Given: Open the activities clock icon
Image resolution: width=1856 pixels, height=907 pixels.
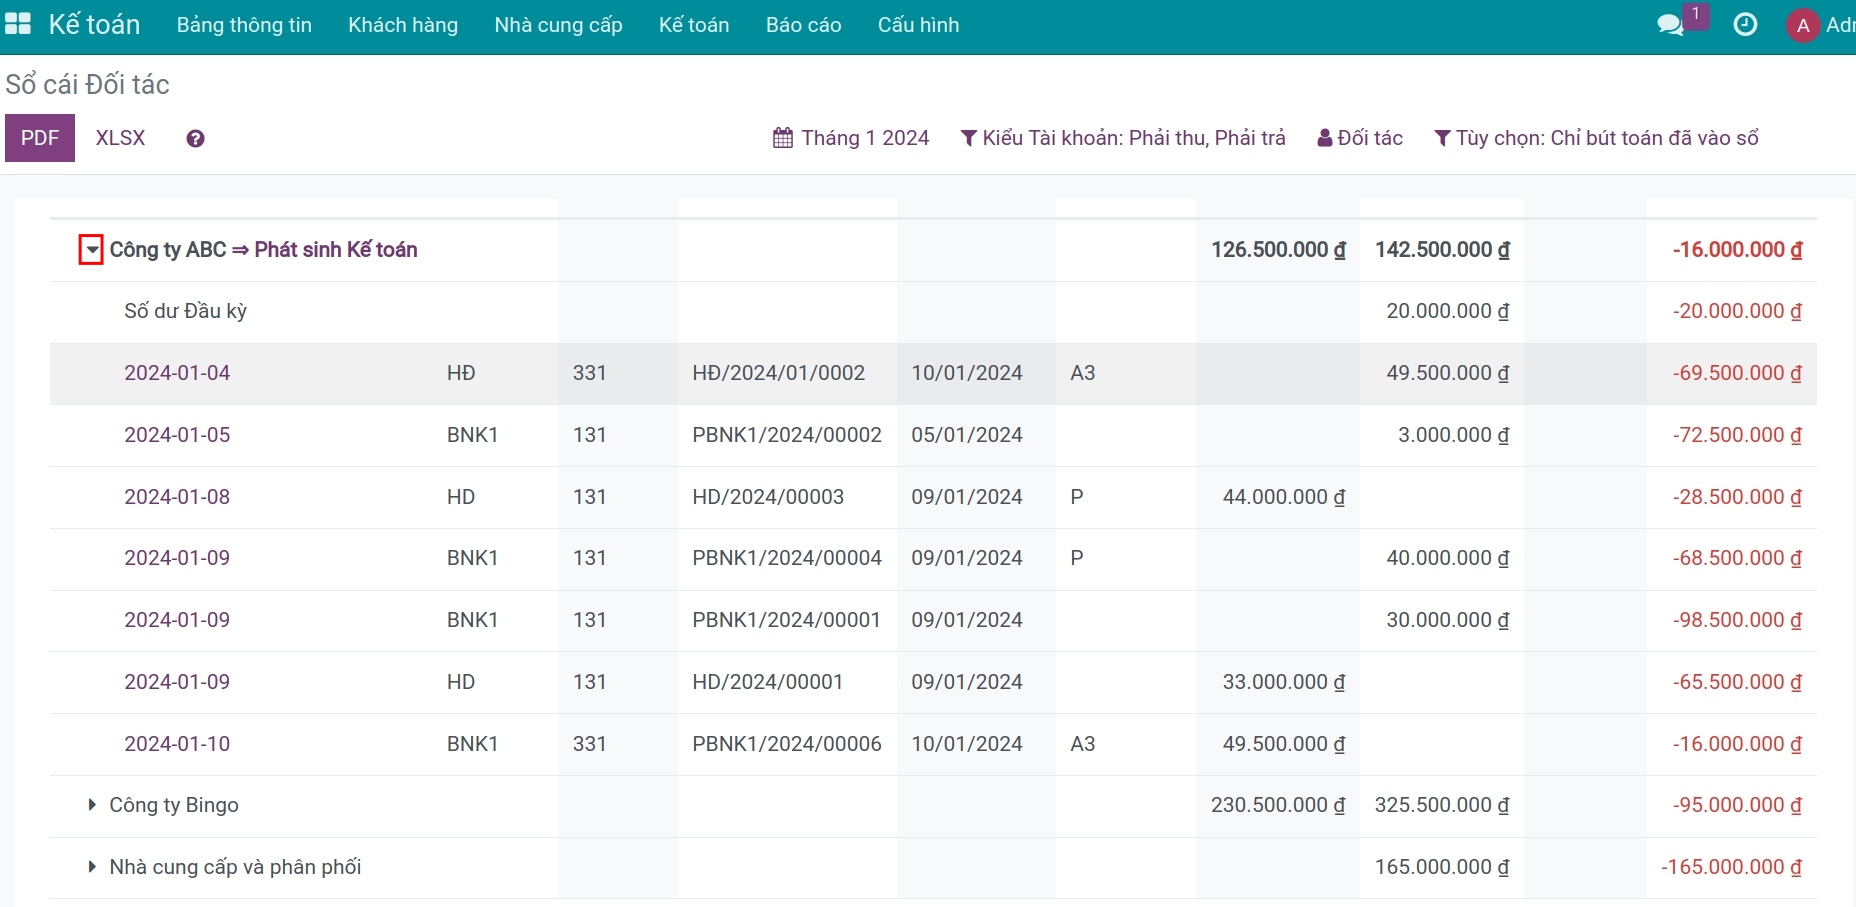Looking at the screenshot, I should pos(1745,25).
